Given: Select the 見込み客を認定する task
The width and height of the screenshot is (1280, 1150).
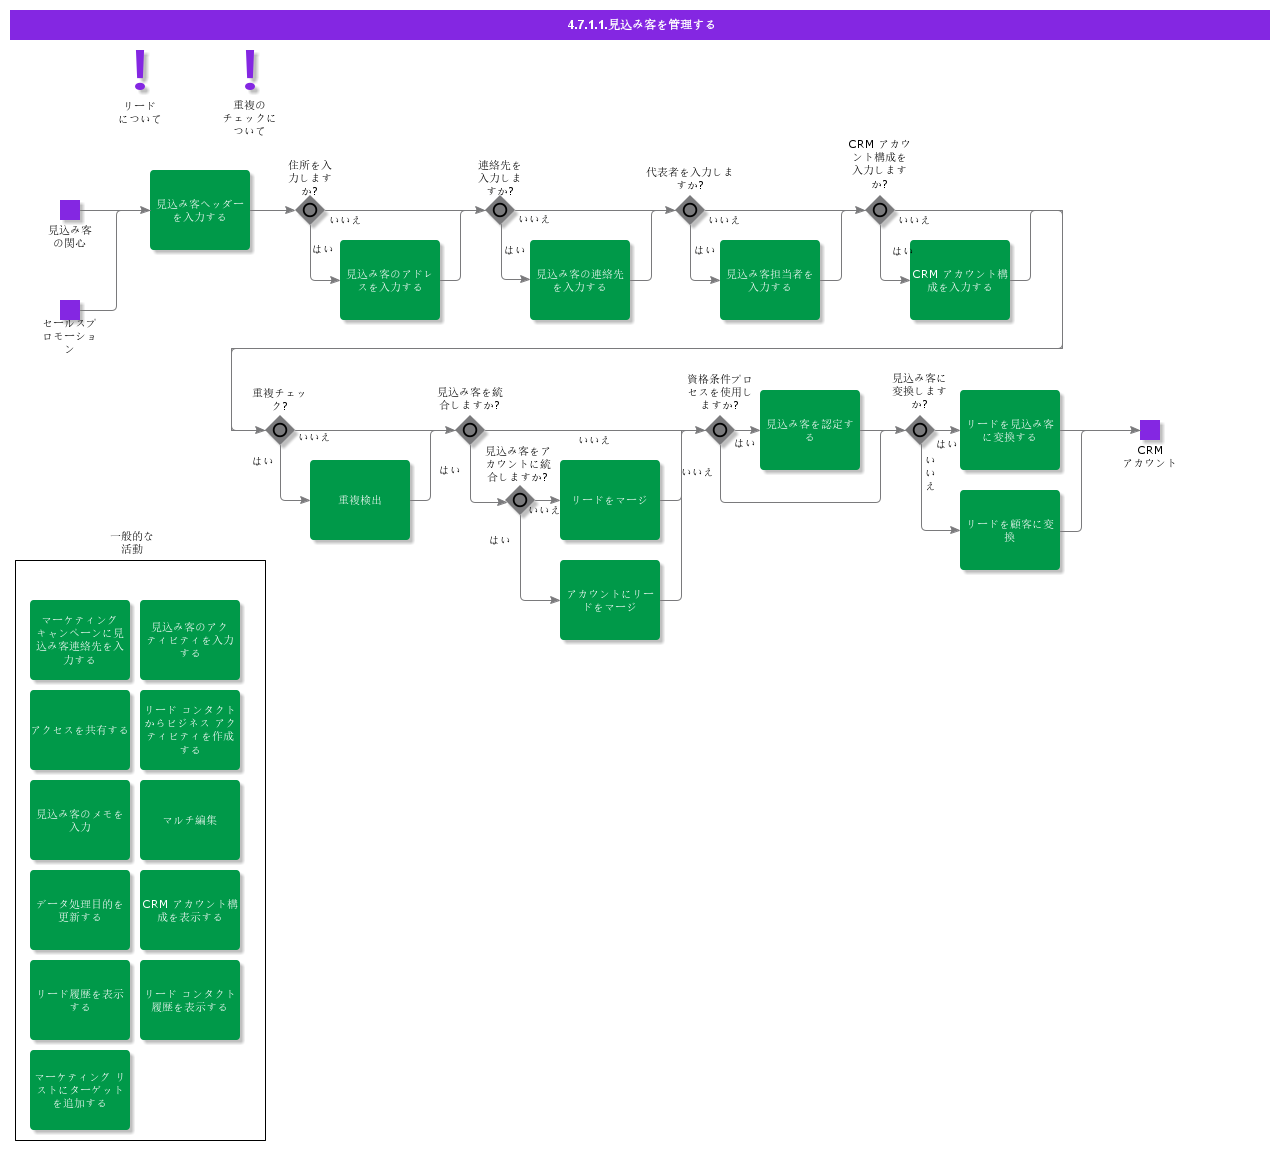Looking at the screenshot, I should click(810, 430).
